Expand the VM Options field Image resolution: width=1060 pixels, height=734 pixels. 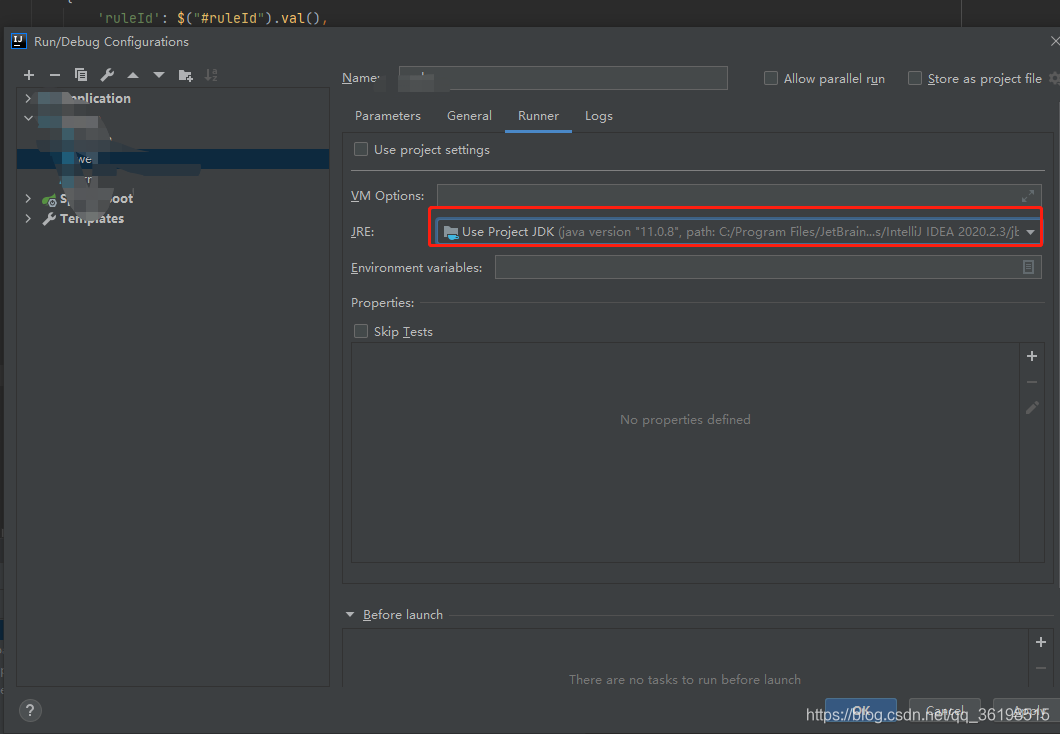(1028, 196)
